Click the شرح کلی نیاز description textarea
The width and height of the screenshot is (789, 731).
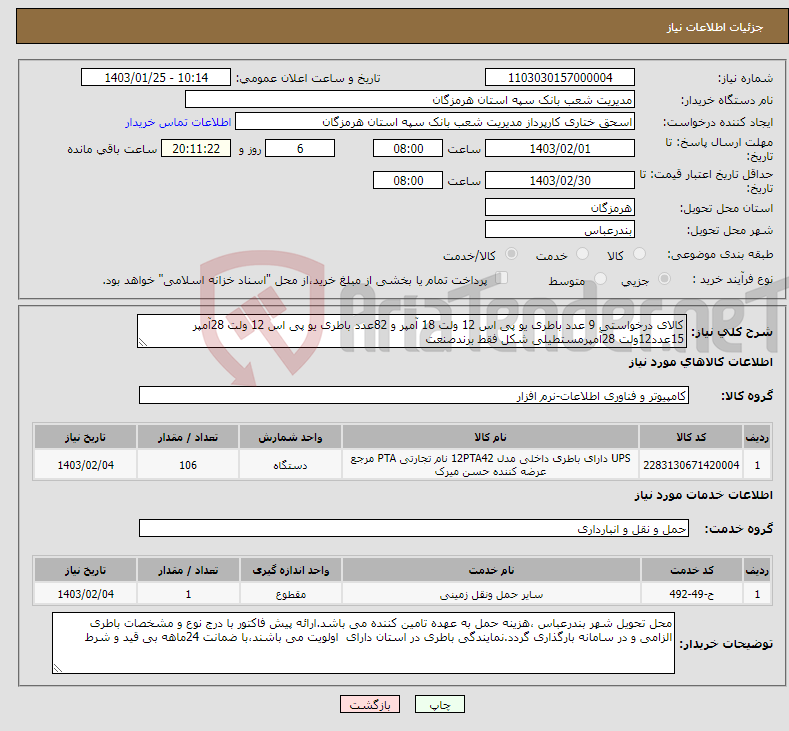pos(412,332)
